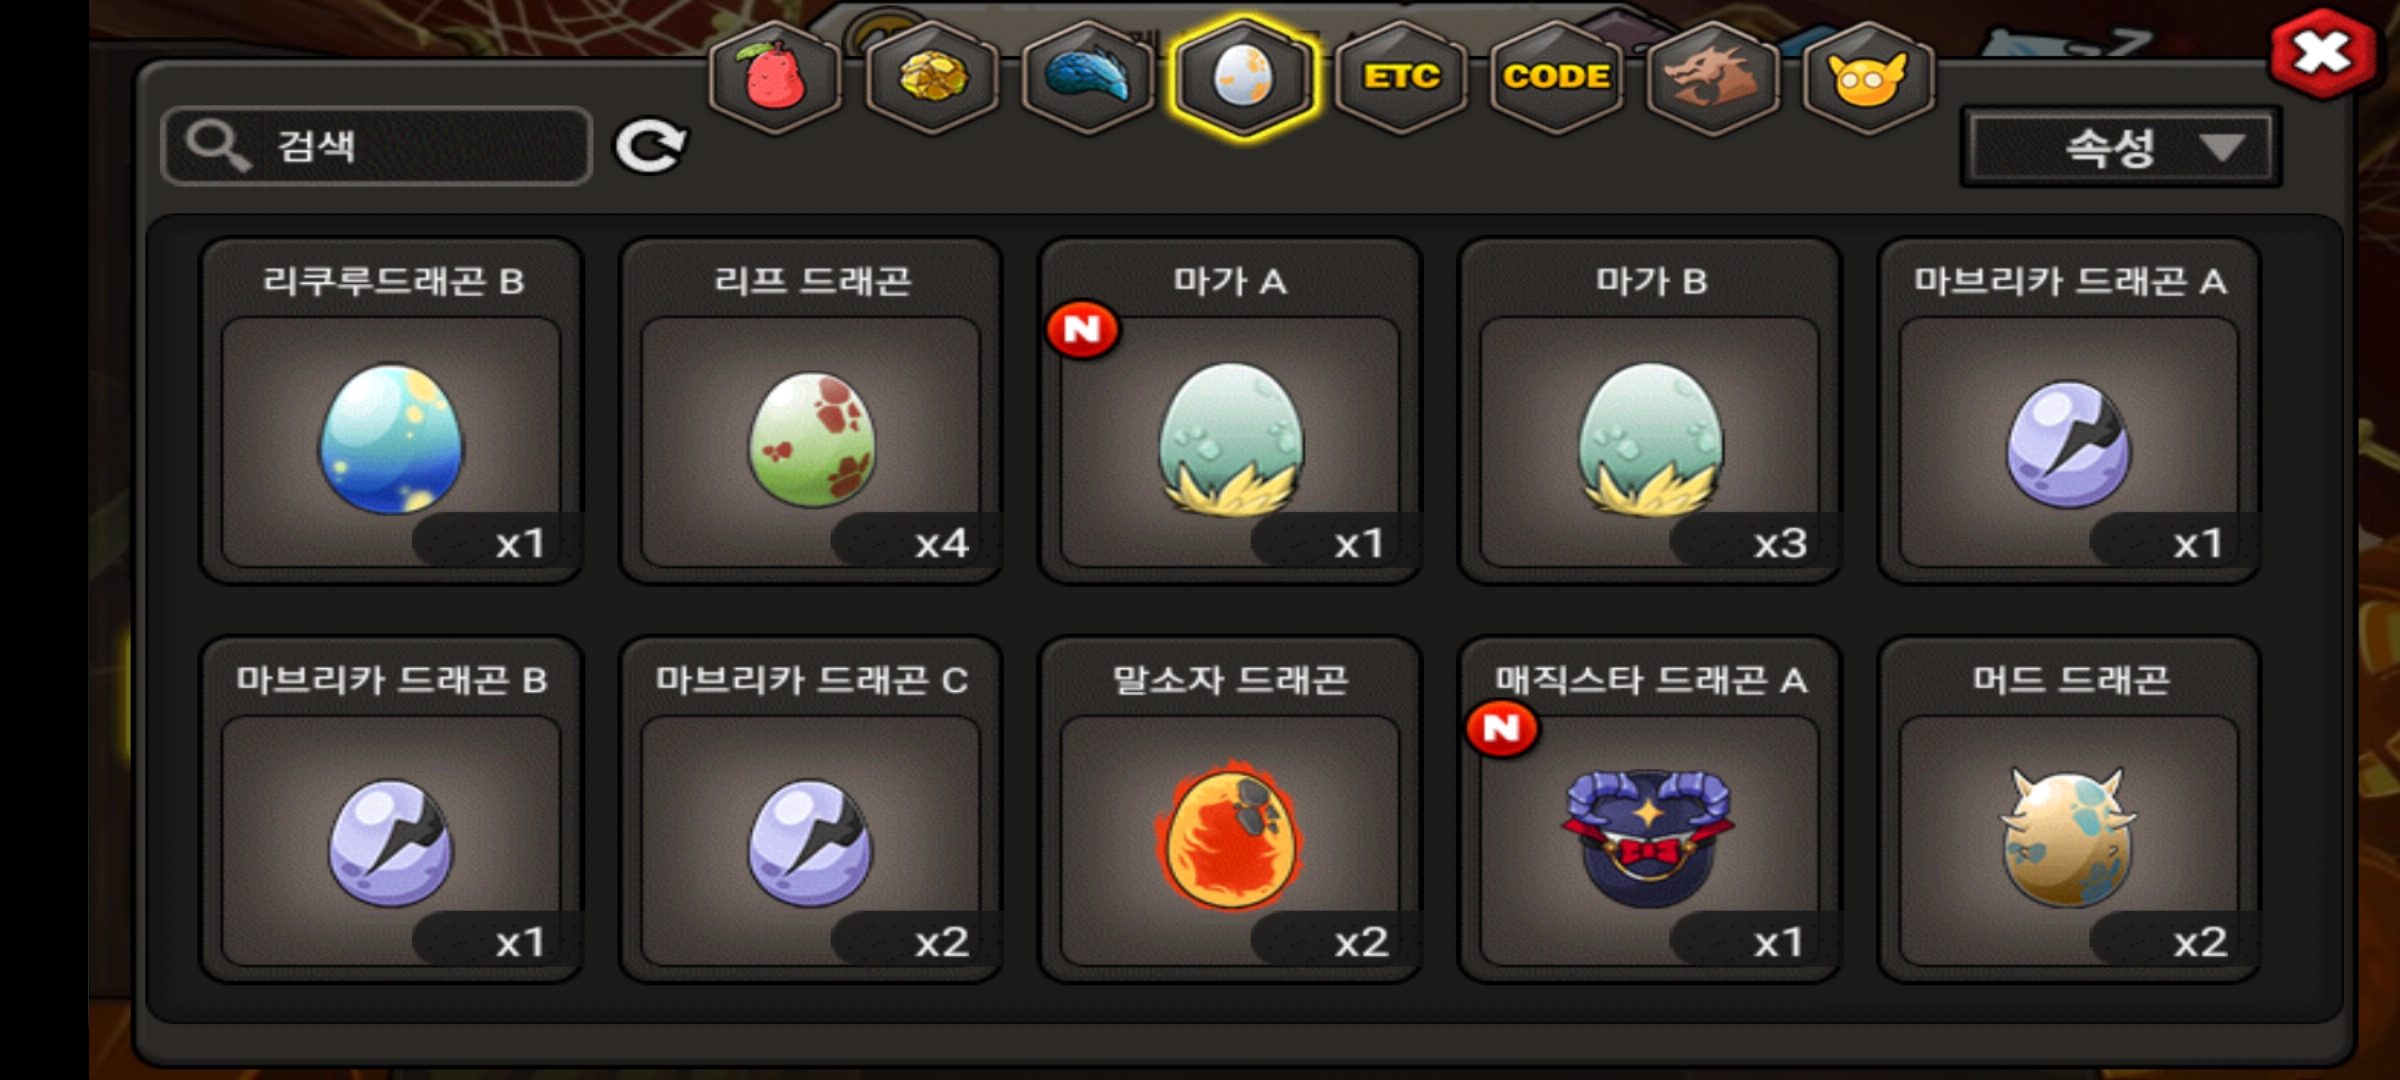Select the 매직스타 드래곤 A egg
Viewport: 2400px width, 1080px height.
pyautogui.click(x=1650, y=809)
